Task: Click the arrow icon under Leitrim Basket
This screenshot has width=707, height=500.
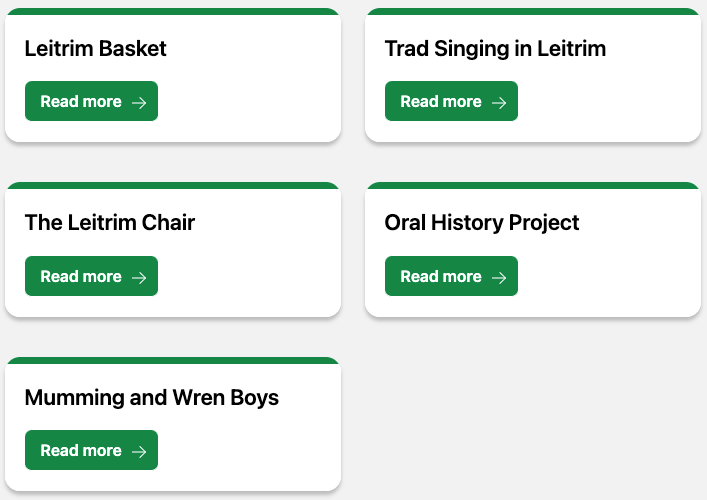Action: point(139,103)
